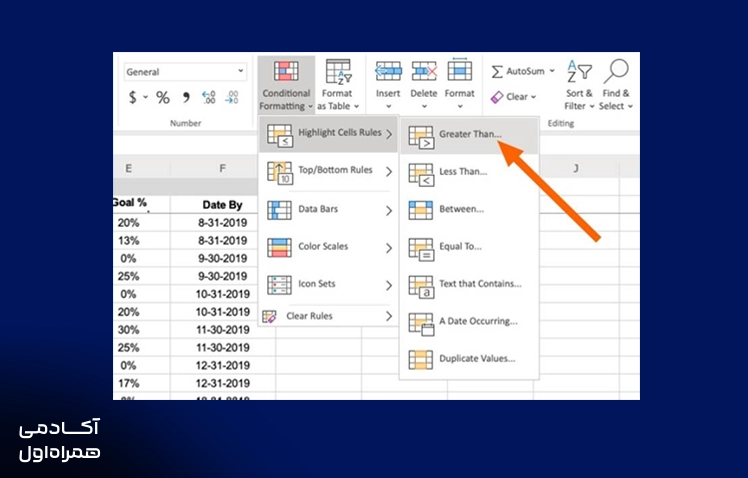The height and width of the screenshot is (478, 748).
Task: Click the increase decimal icon
Action: (208, 97)
